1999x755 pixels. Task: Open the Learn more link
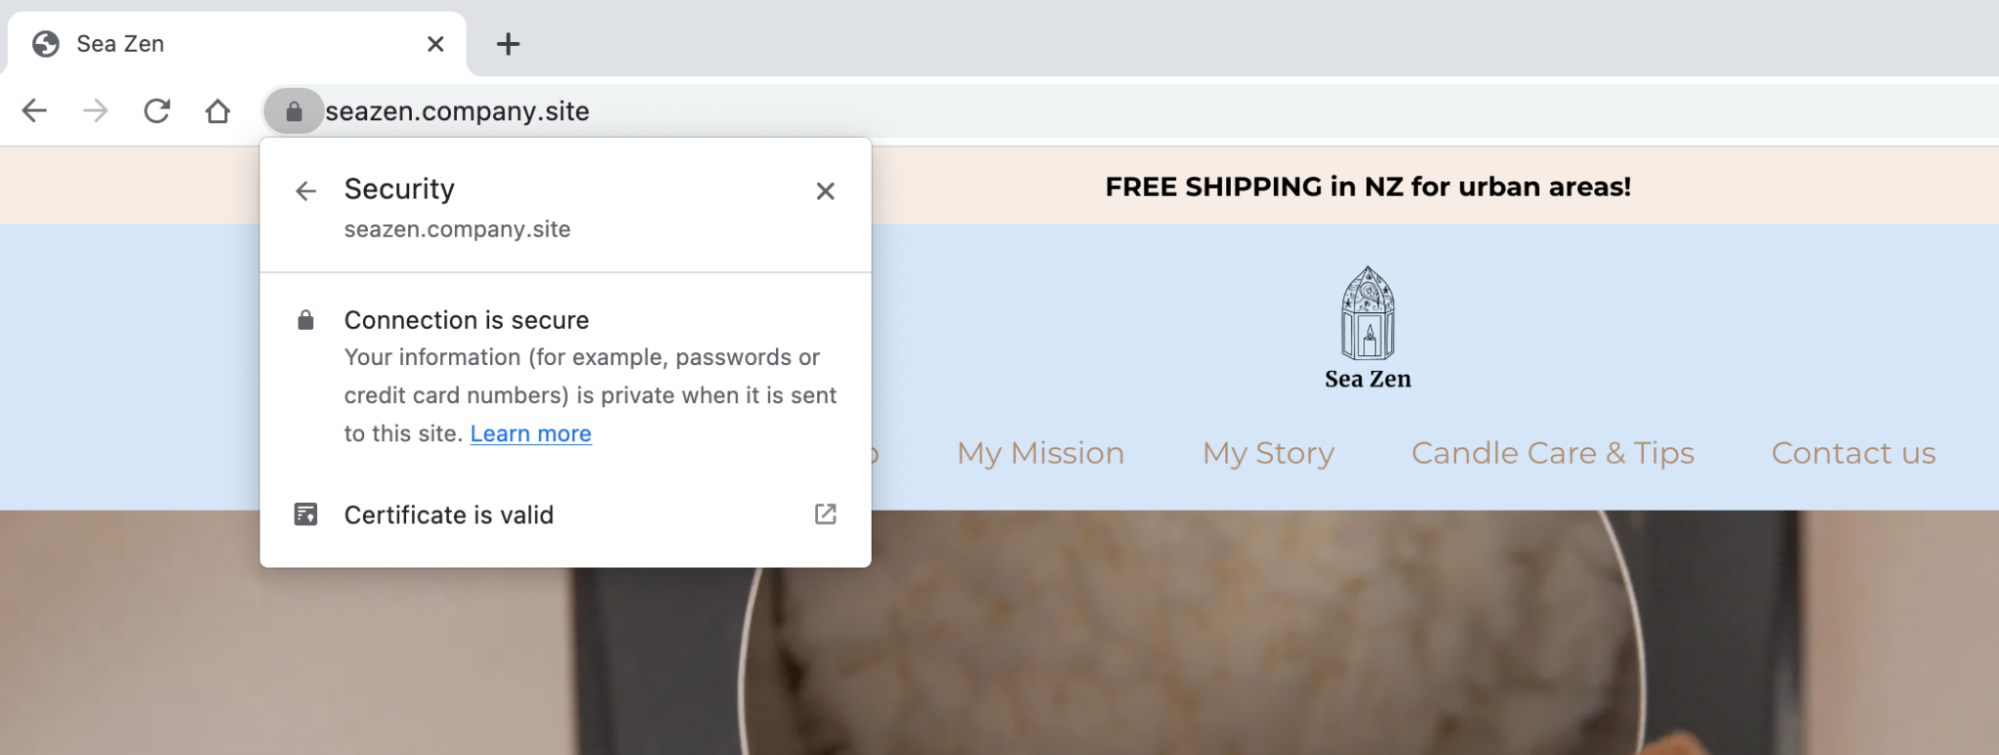[x=530, y=433]
